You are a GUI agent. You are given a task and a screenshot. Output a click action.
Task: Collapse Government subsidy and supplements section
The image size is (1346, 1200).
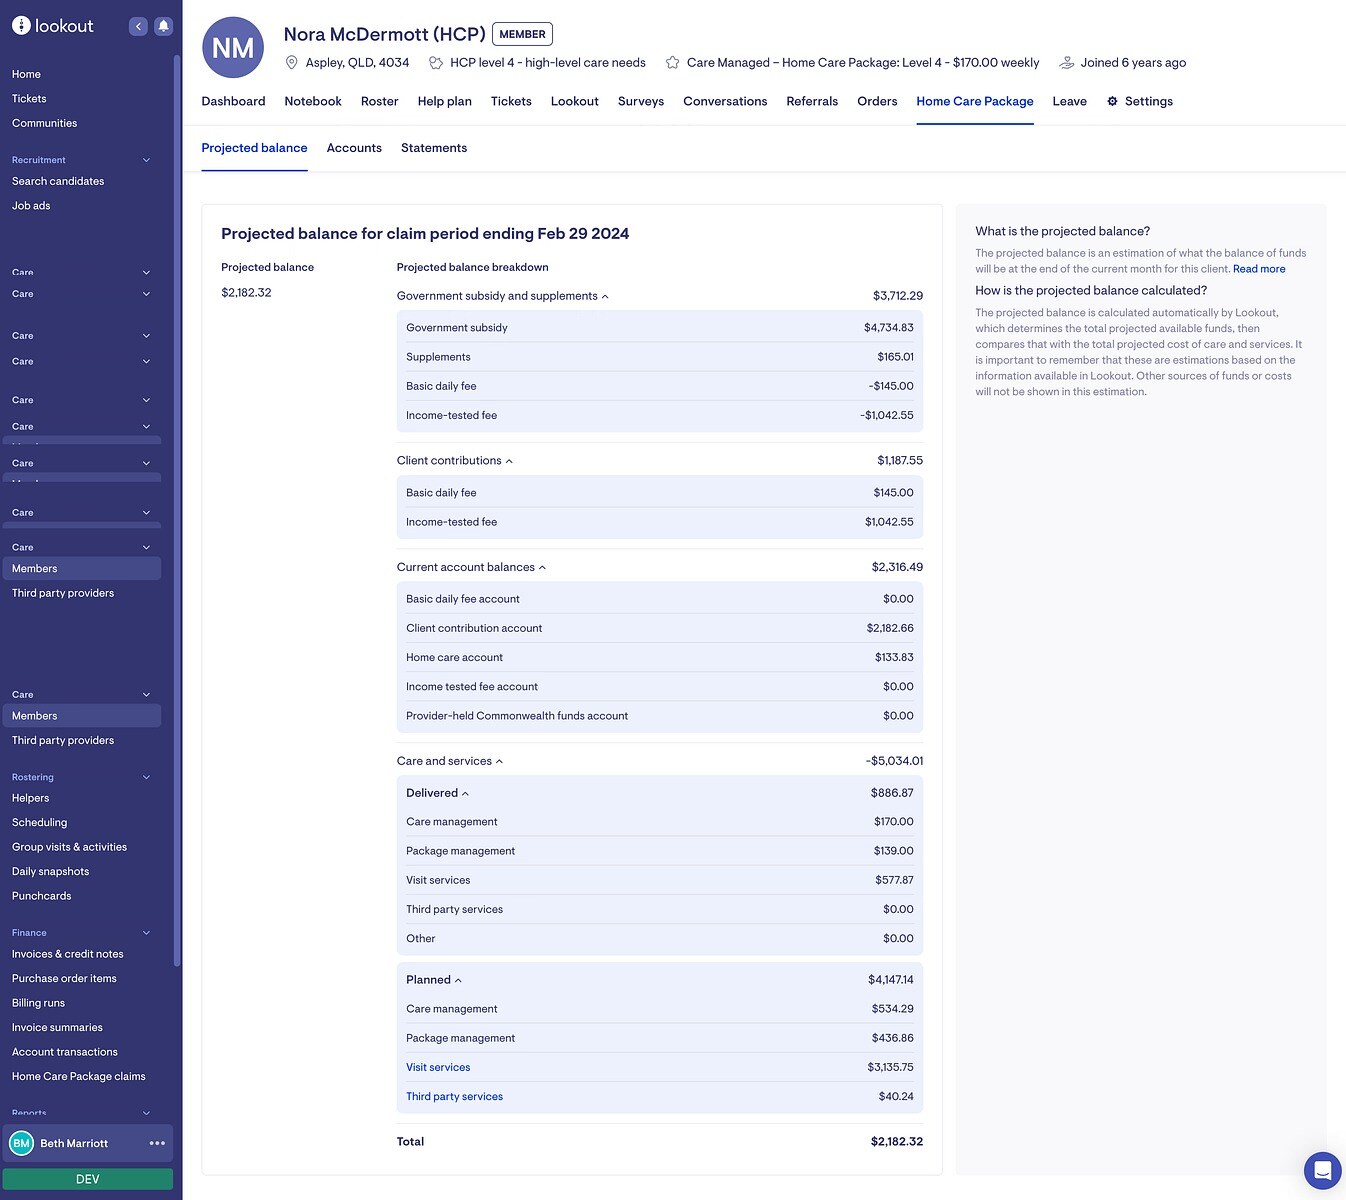coord(605,297)
